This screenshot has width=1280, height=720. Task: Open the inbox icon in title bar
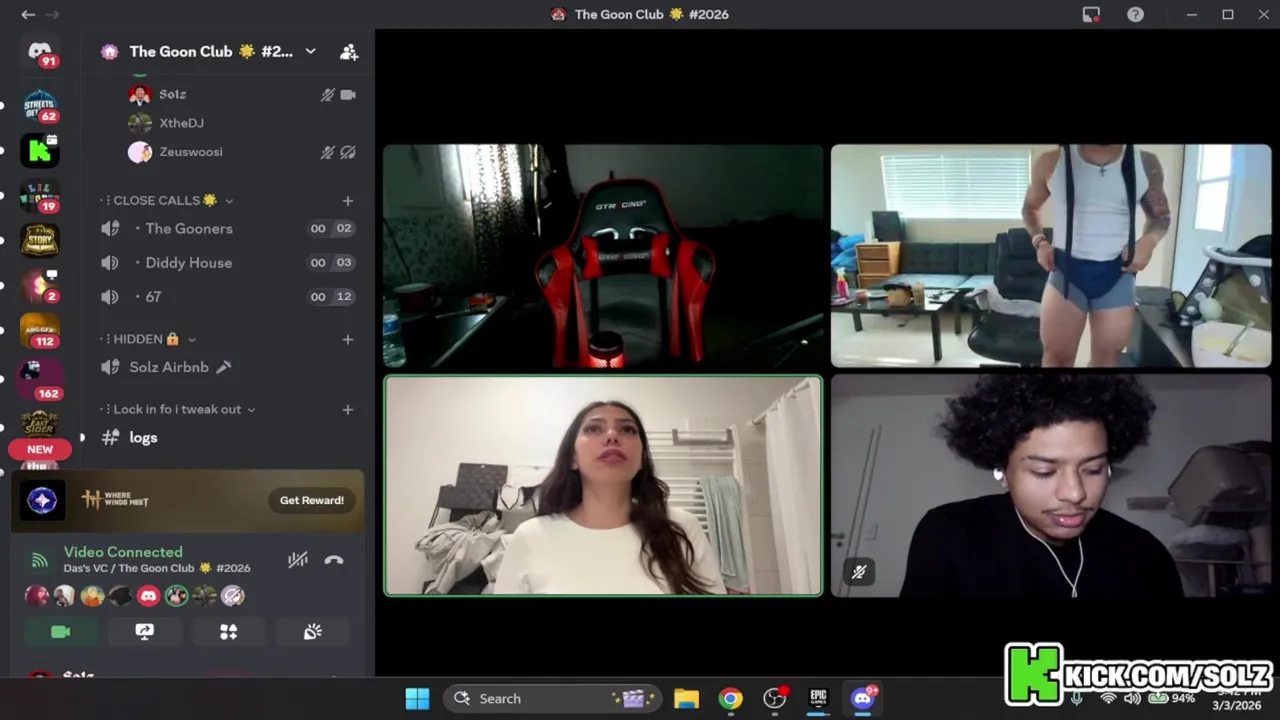[1091, 14]
